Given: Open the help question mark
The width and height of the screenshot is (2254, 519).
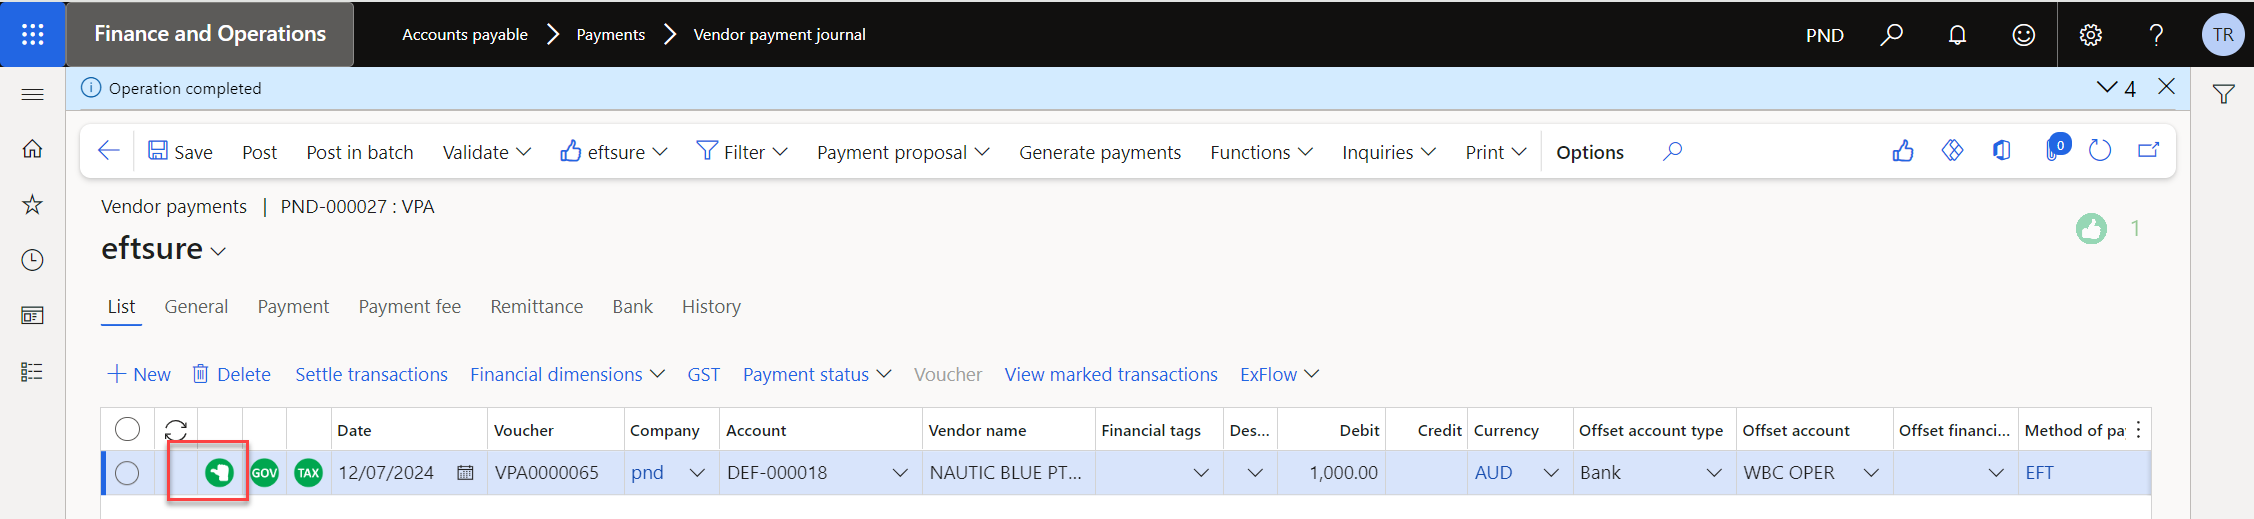Looking at the screenshot, I should 2156,35.
